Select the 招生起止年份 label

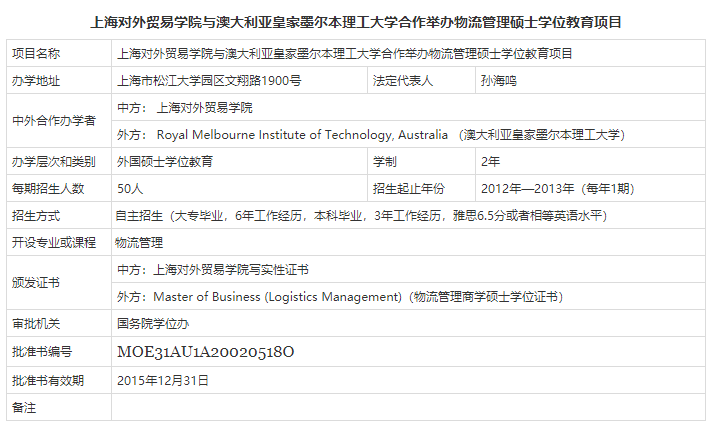(x=409, y=189)
